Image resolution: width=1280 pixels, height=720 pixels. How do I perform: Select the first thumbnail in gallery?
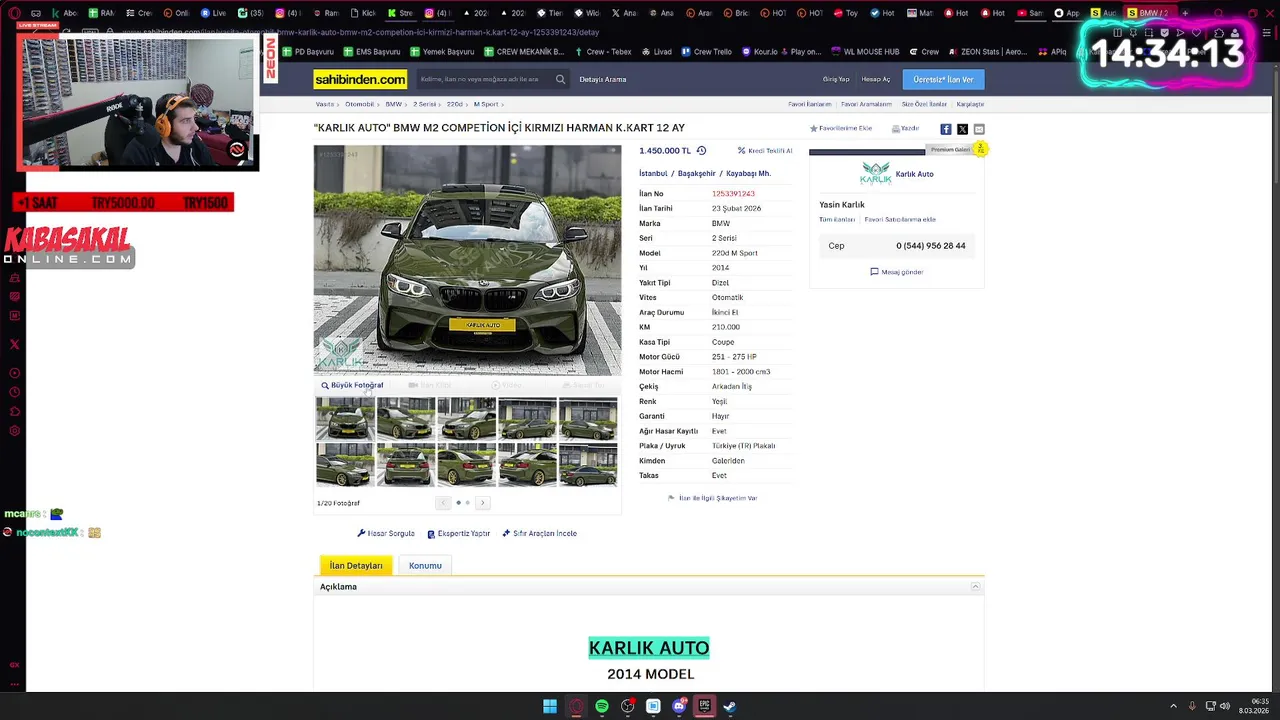coord(345,419)
